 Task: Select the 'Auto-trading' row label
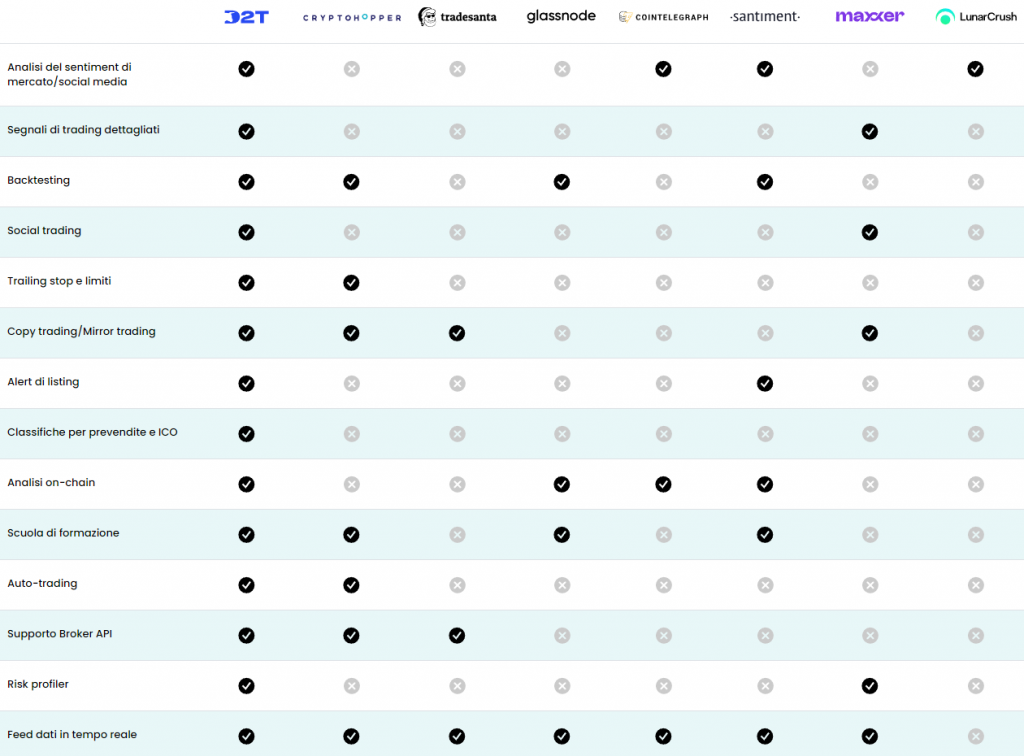pos(42,584)
